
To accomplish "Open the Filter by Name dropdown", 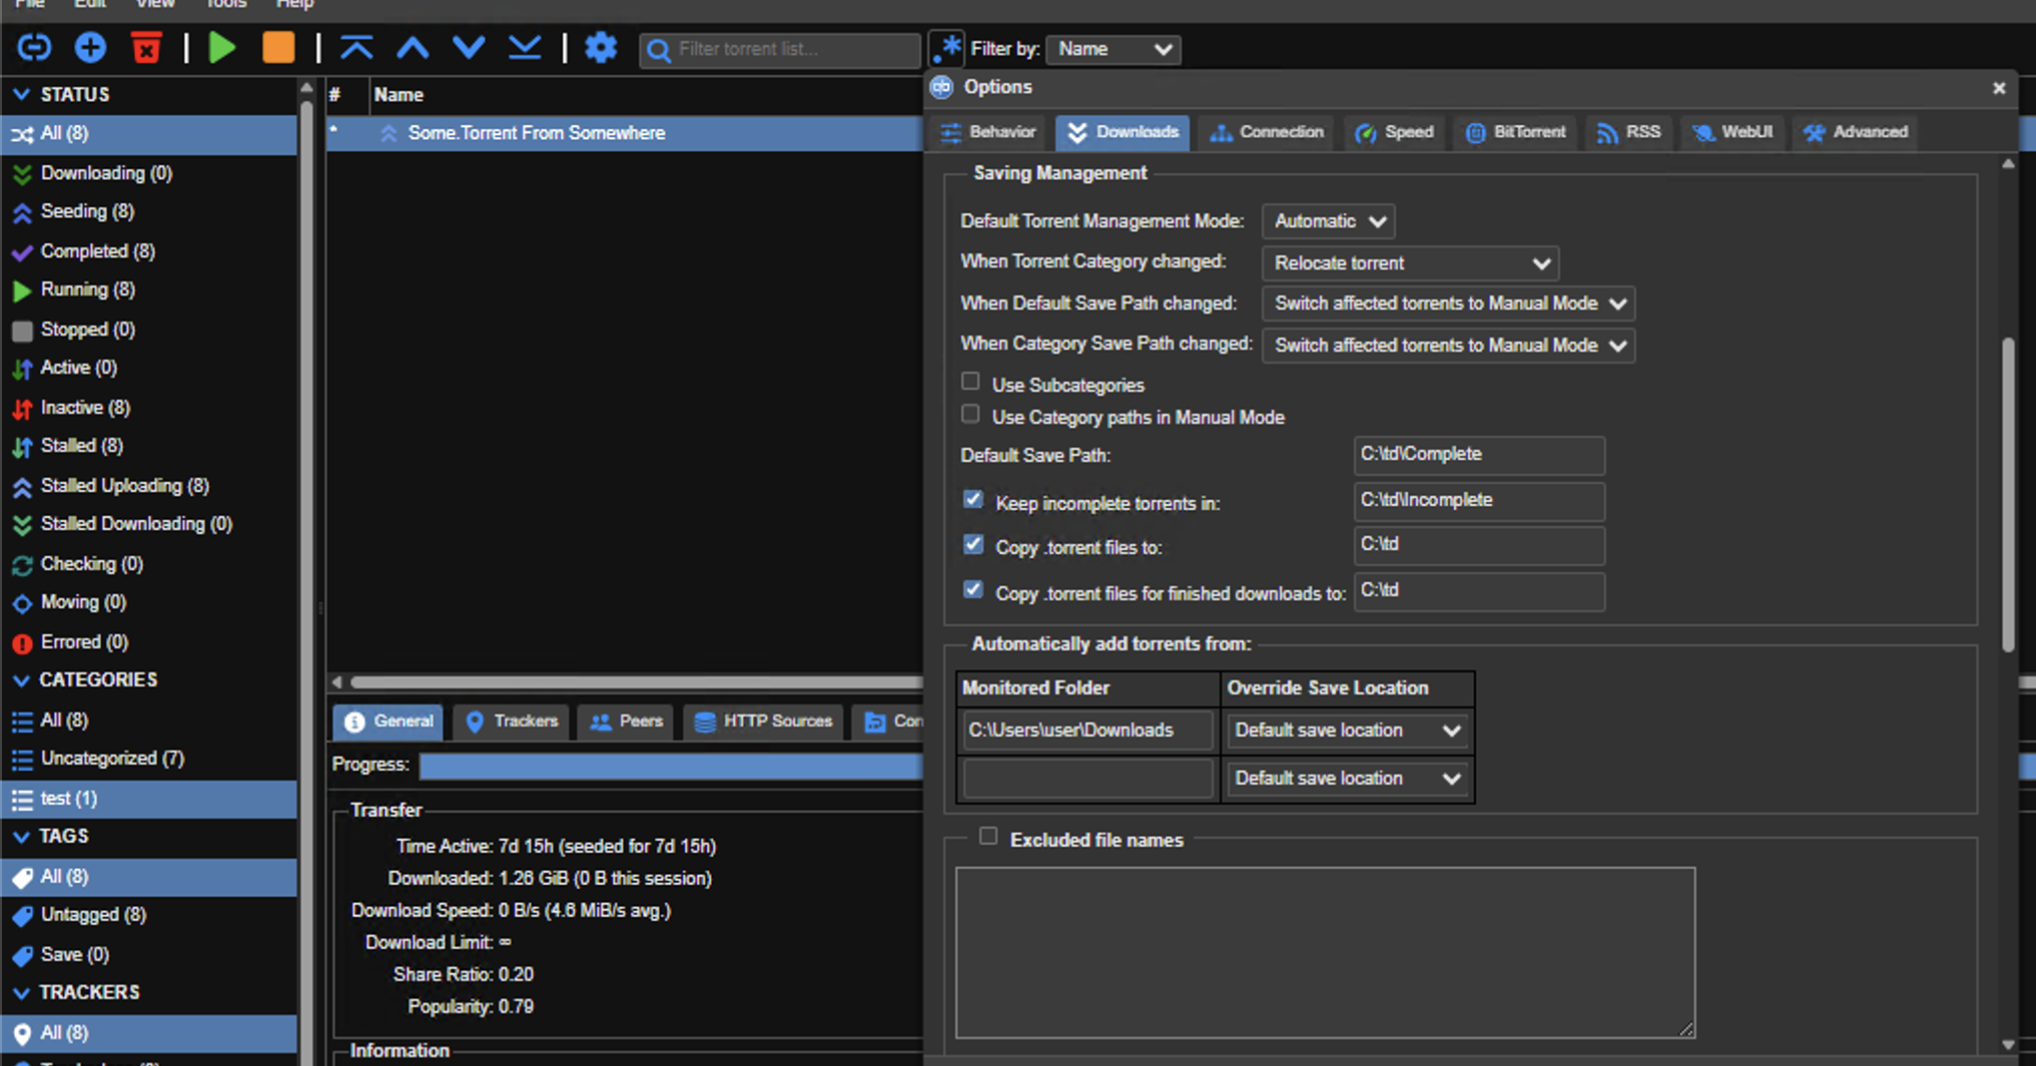I will pos(1113,49).
